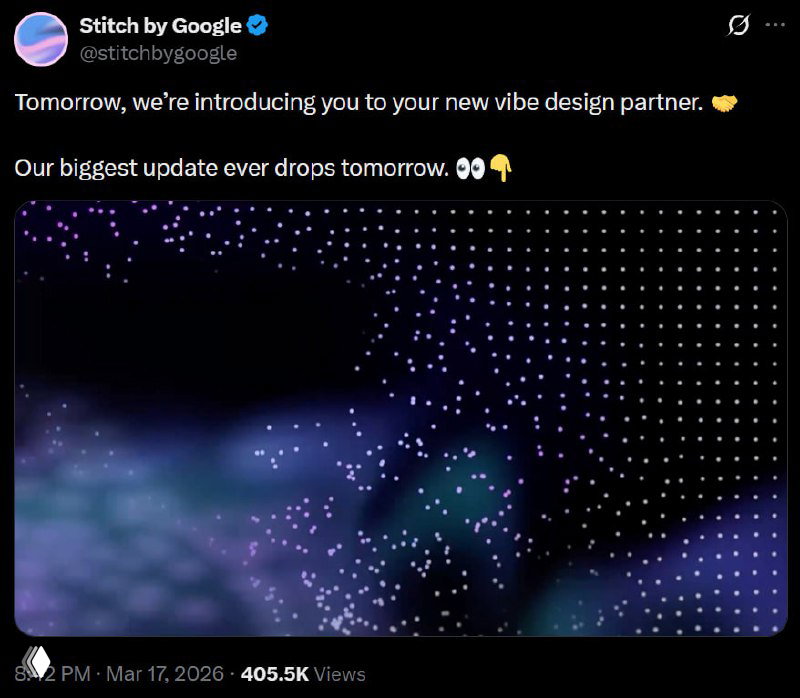The height and width of the screenshot is (698, 800).
Task: Open the 405.5K view count
Action: coord(273,674)
